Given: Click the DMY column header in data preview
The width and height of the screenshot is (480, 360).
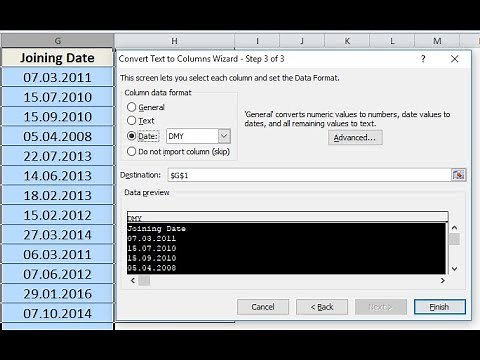Looking at the screenshot, I should point(287,217).
